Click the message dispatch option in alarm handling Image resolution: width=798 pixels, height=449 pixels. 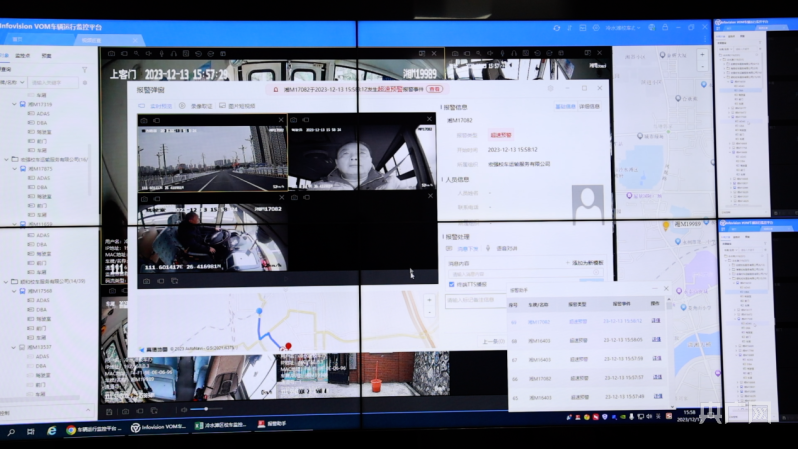tap(463, 248)
